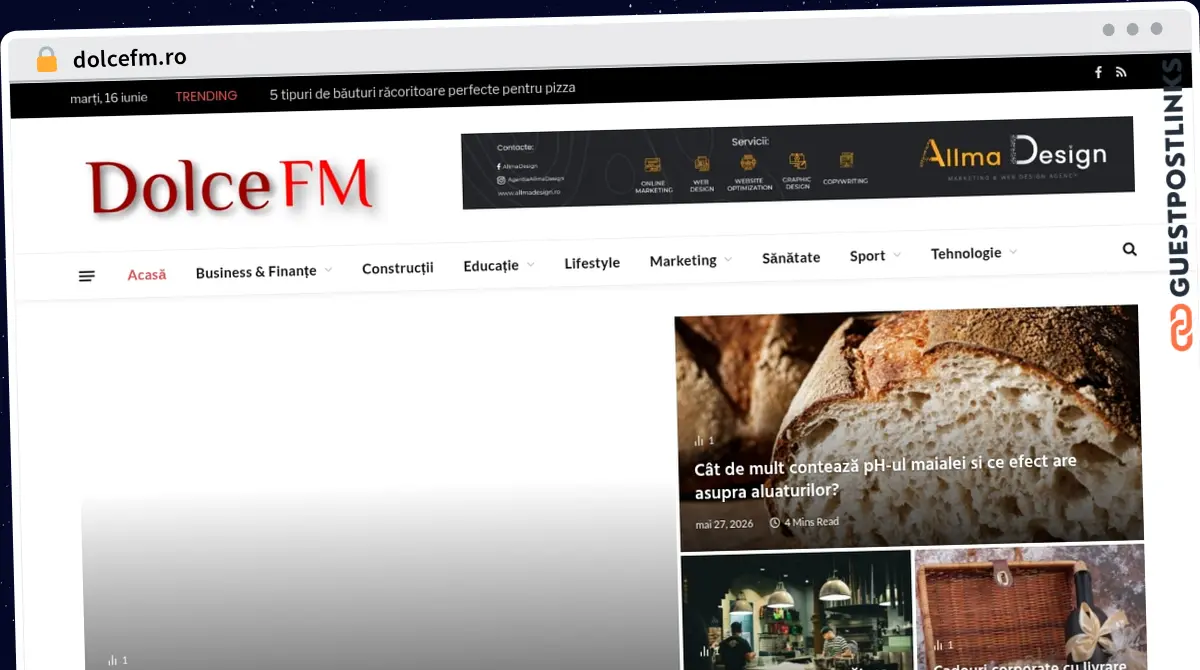The height and width of the screenshot is (670, 1200).
Task: Click the clock icon next to 4 Mins Read
Action: coord(775,523)
